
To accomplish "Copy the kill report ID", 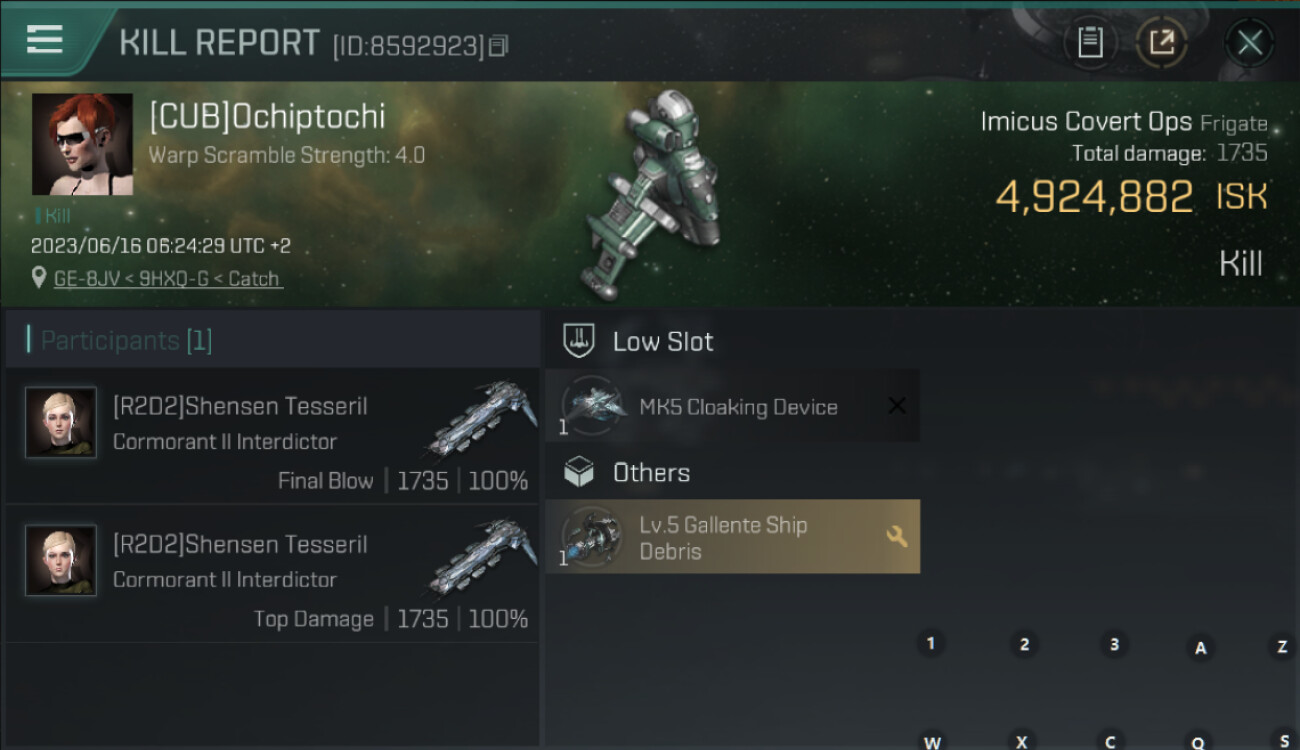I will click(x=498, y=45).
